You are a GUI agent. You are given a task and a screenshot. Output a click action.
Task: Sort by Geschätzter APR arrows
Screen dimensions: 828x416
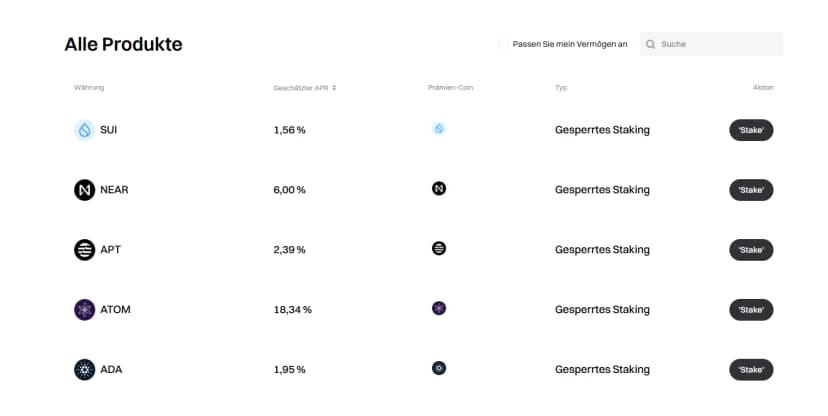[x=334, y=88]
